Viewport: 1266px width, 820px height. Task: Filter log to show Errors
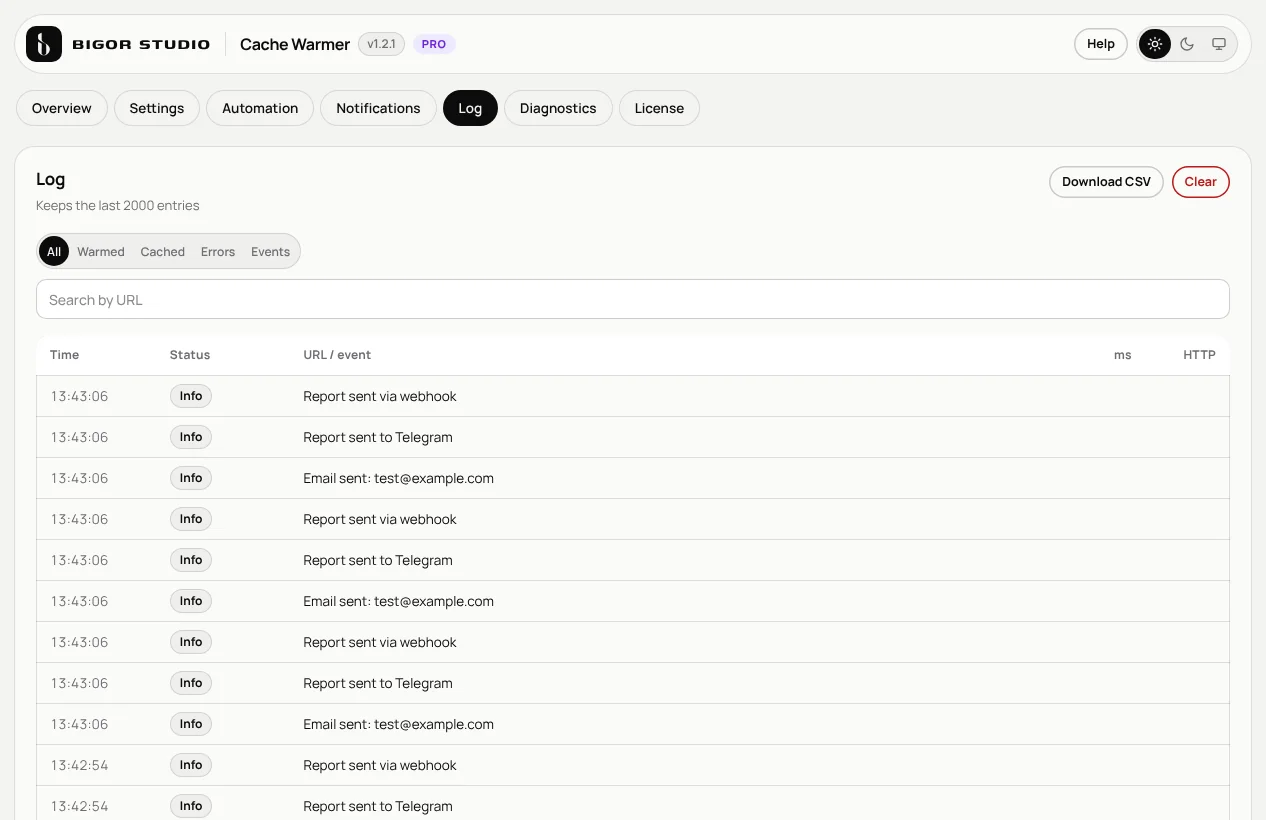click(x=218, y=252)
